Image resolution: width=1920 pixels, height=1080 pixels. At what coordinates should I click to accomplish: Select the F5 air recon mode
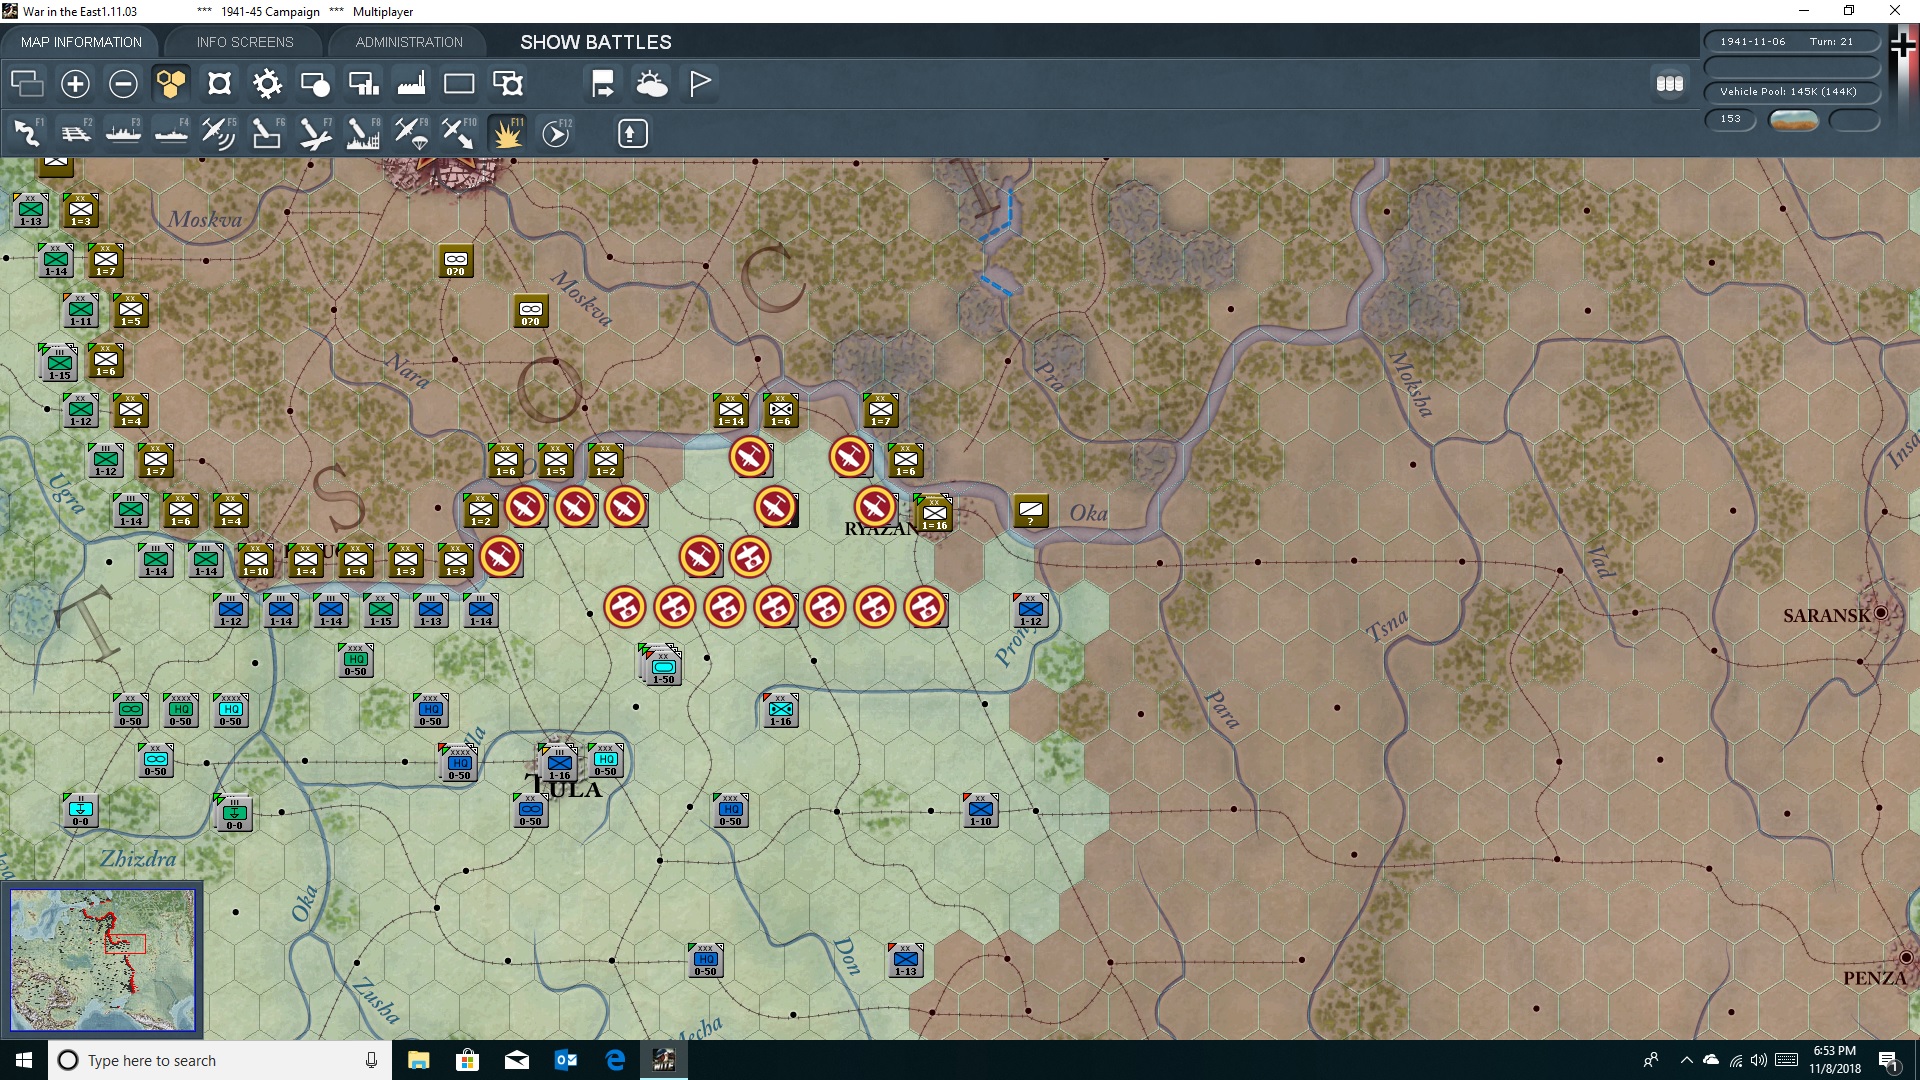[218, 133]
